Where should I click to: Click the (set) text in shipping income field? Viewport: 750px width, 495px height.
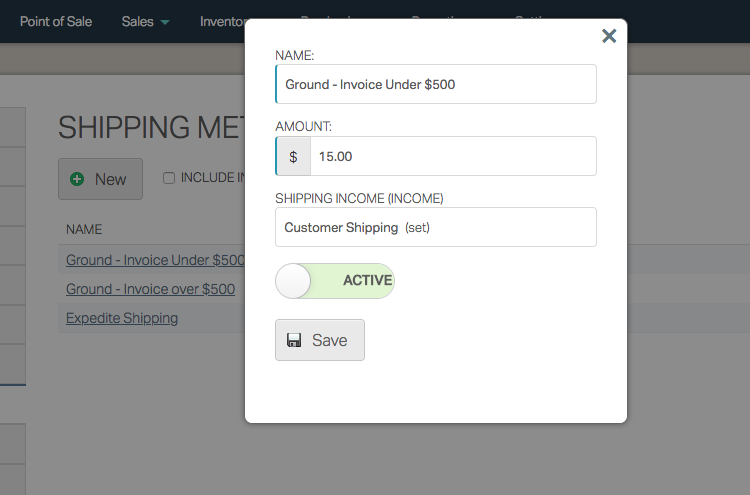[418, 228]
